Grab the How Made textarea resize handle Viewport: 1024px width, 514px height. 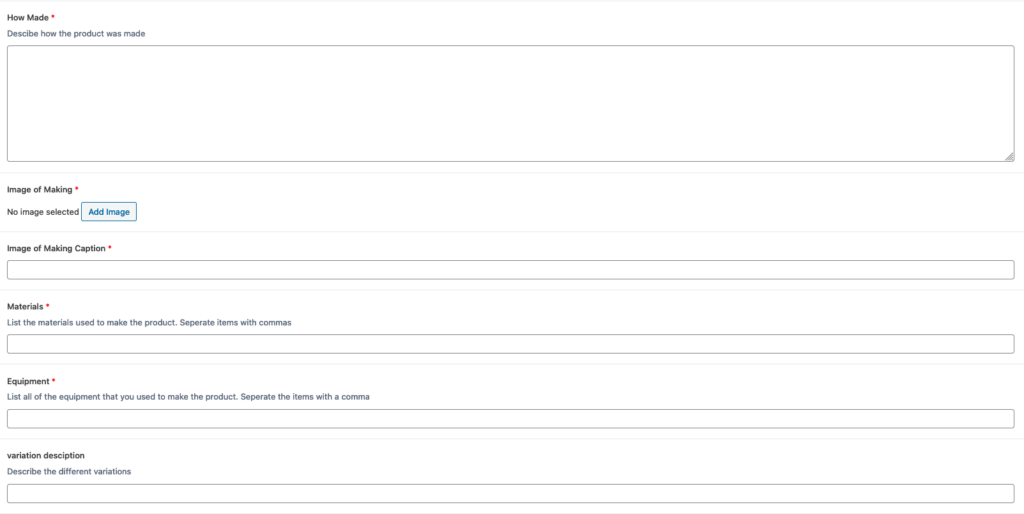(x=1009, y=156)
